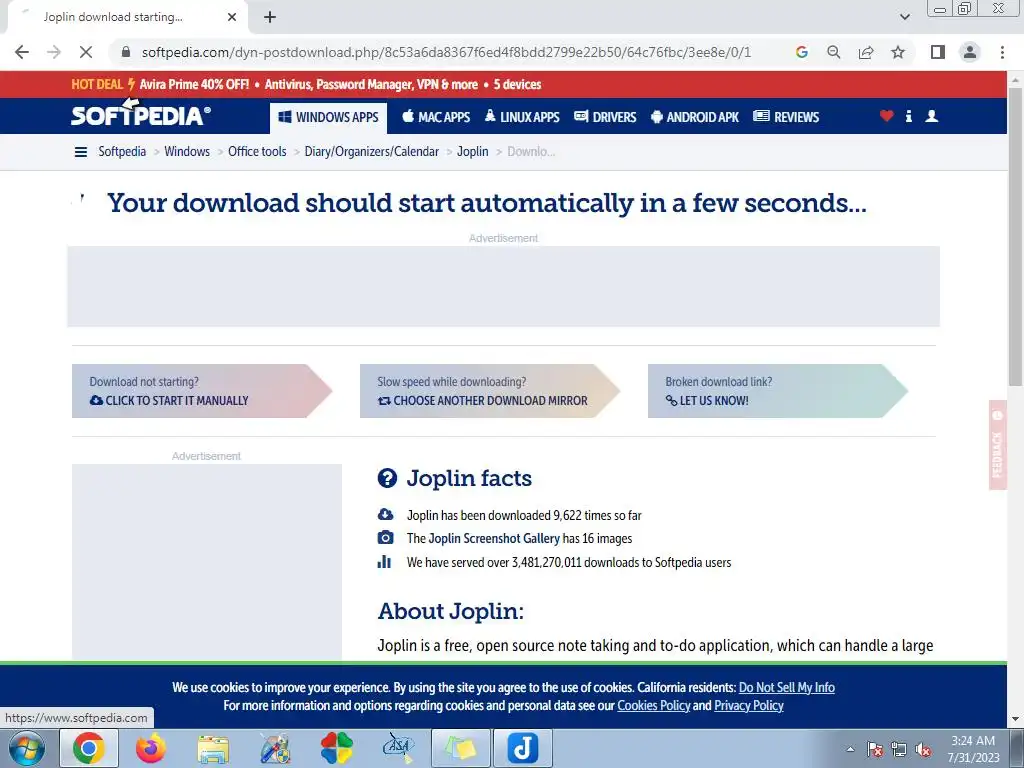Open File Explorer from the taskbar
The height and width of the screenshot is (768, 1024).
[x=213, y=748]
